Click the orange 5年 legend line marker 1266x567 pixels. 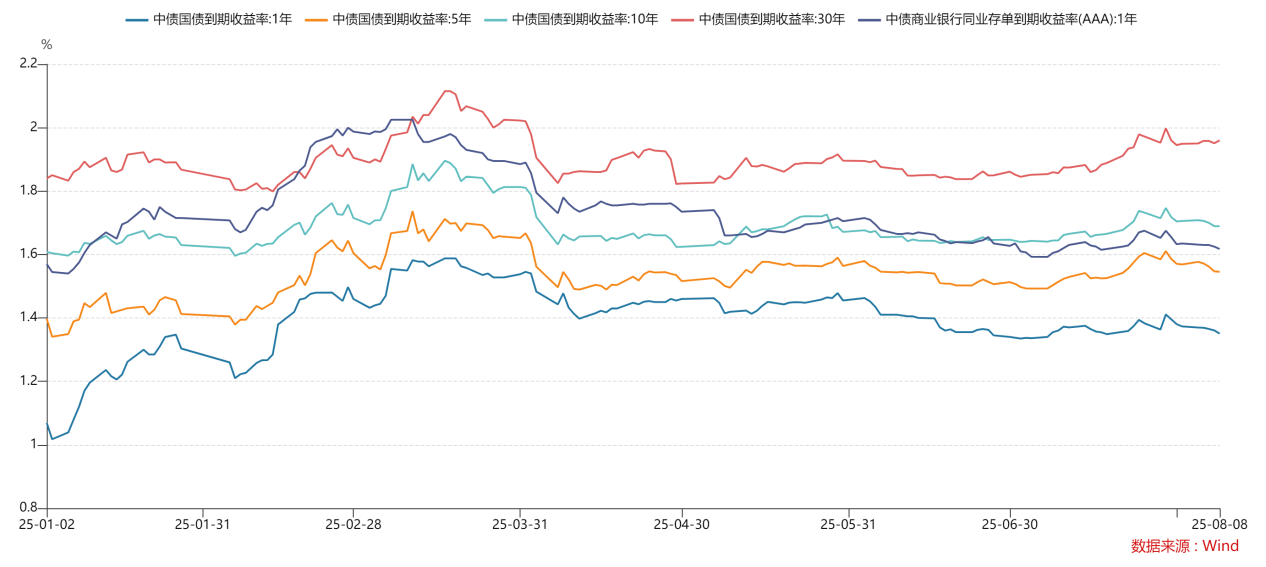click(316, 19)
